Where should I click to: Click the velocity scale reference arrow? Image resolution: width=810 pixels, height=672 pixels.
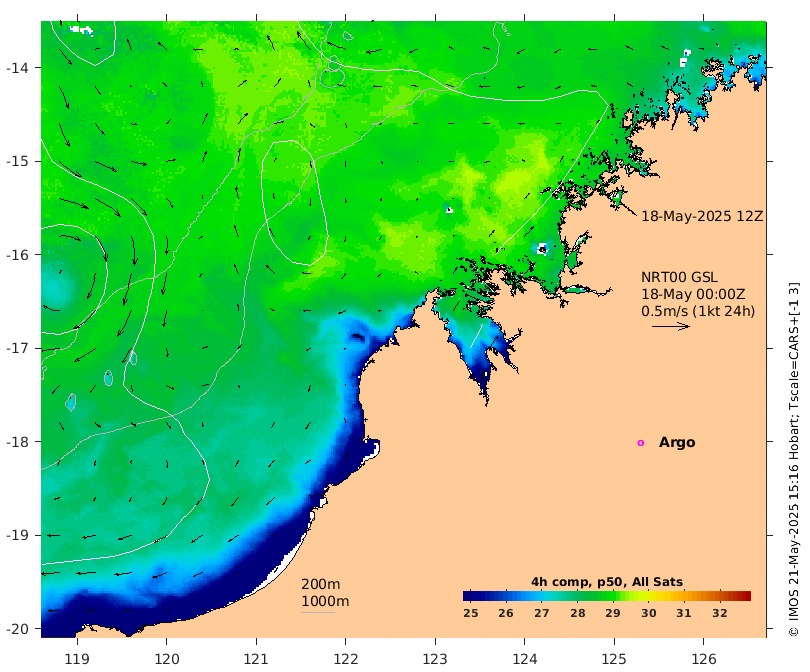[671, 326]
